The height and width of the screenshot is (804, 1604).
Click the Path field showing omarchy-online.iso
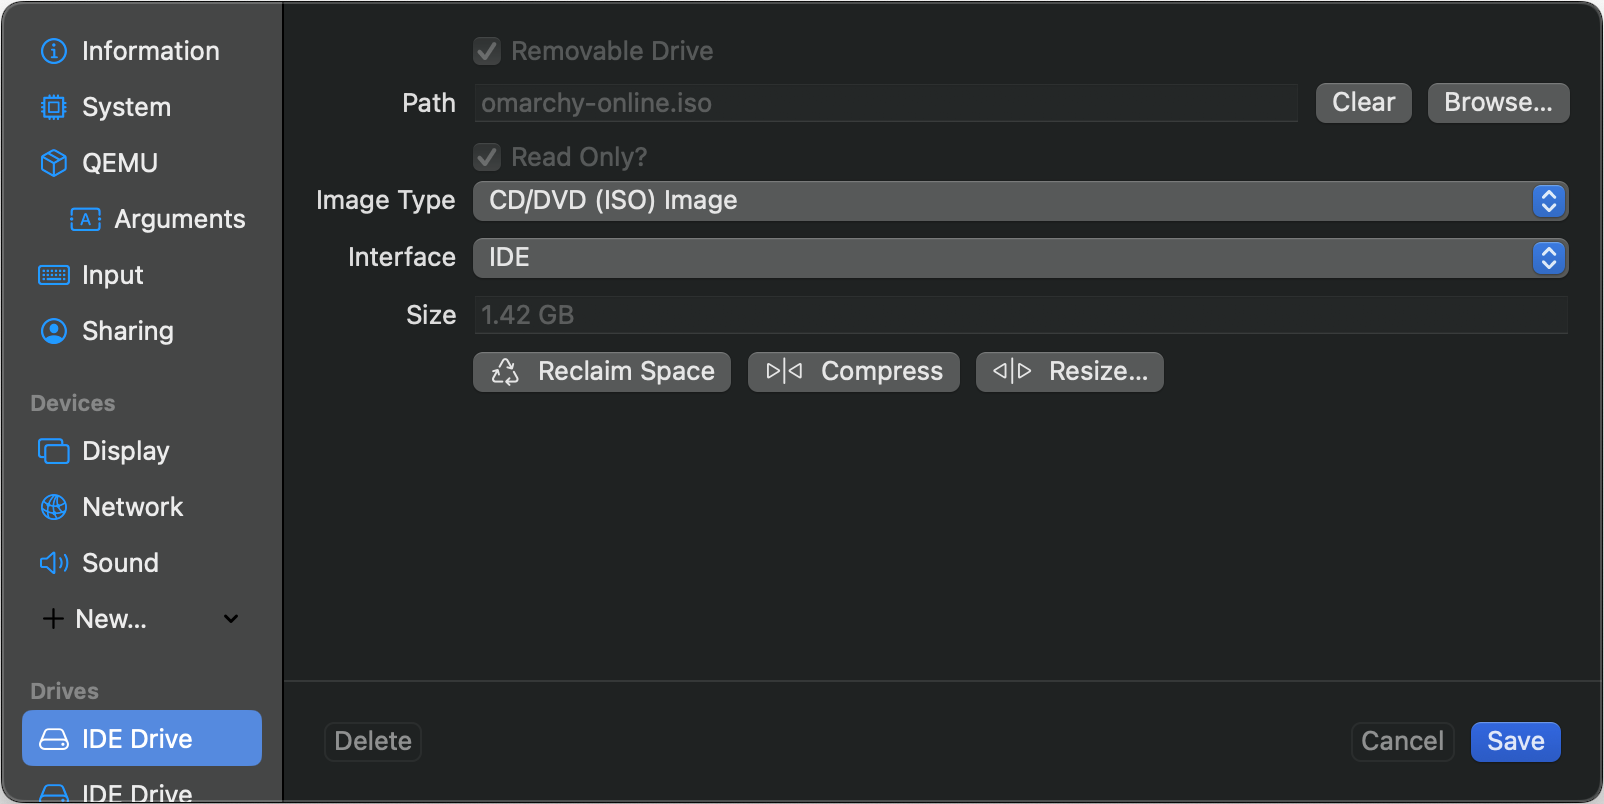(x=886, y=103)
